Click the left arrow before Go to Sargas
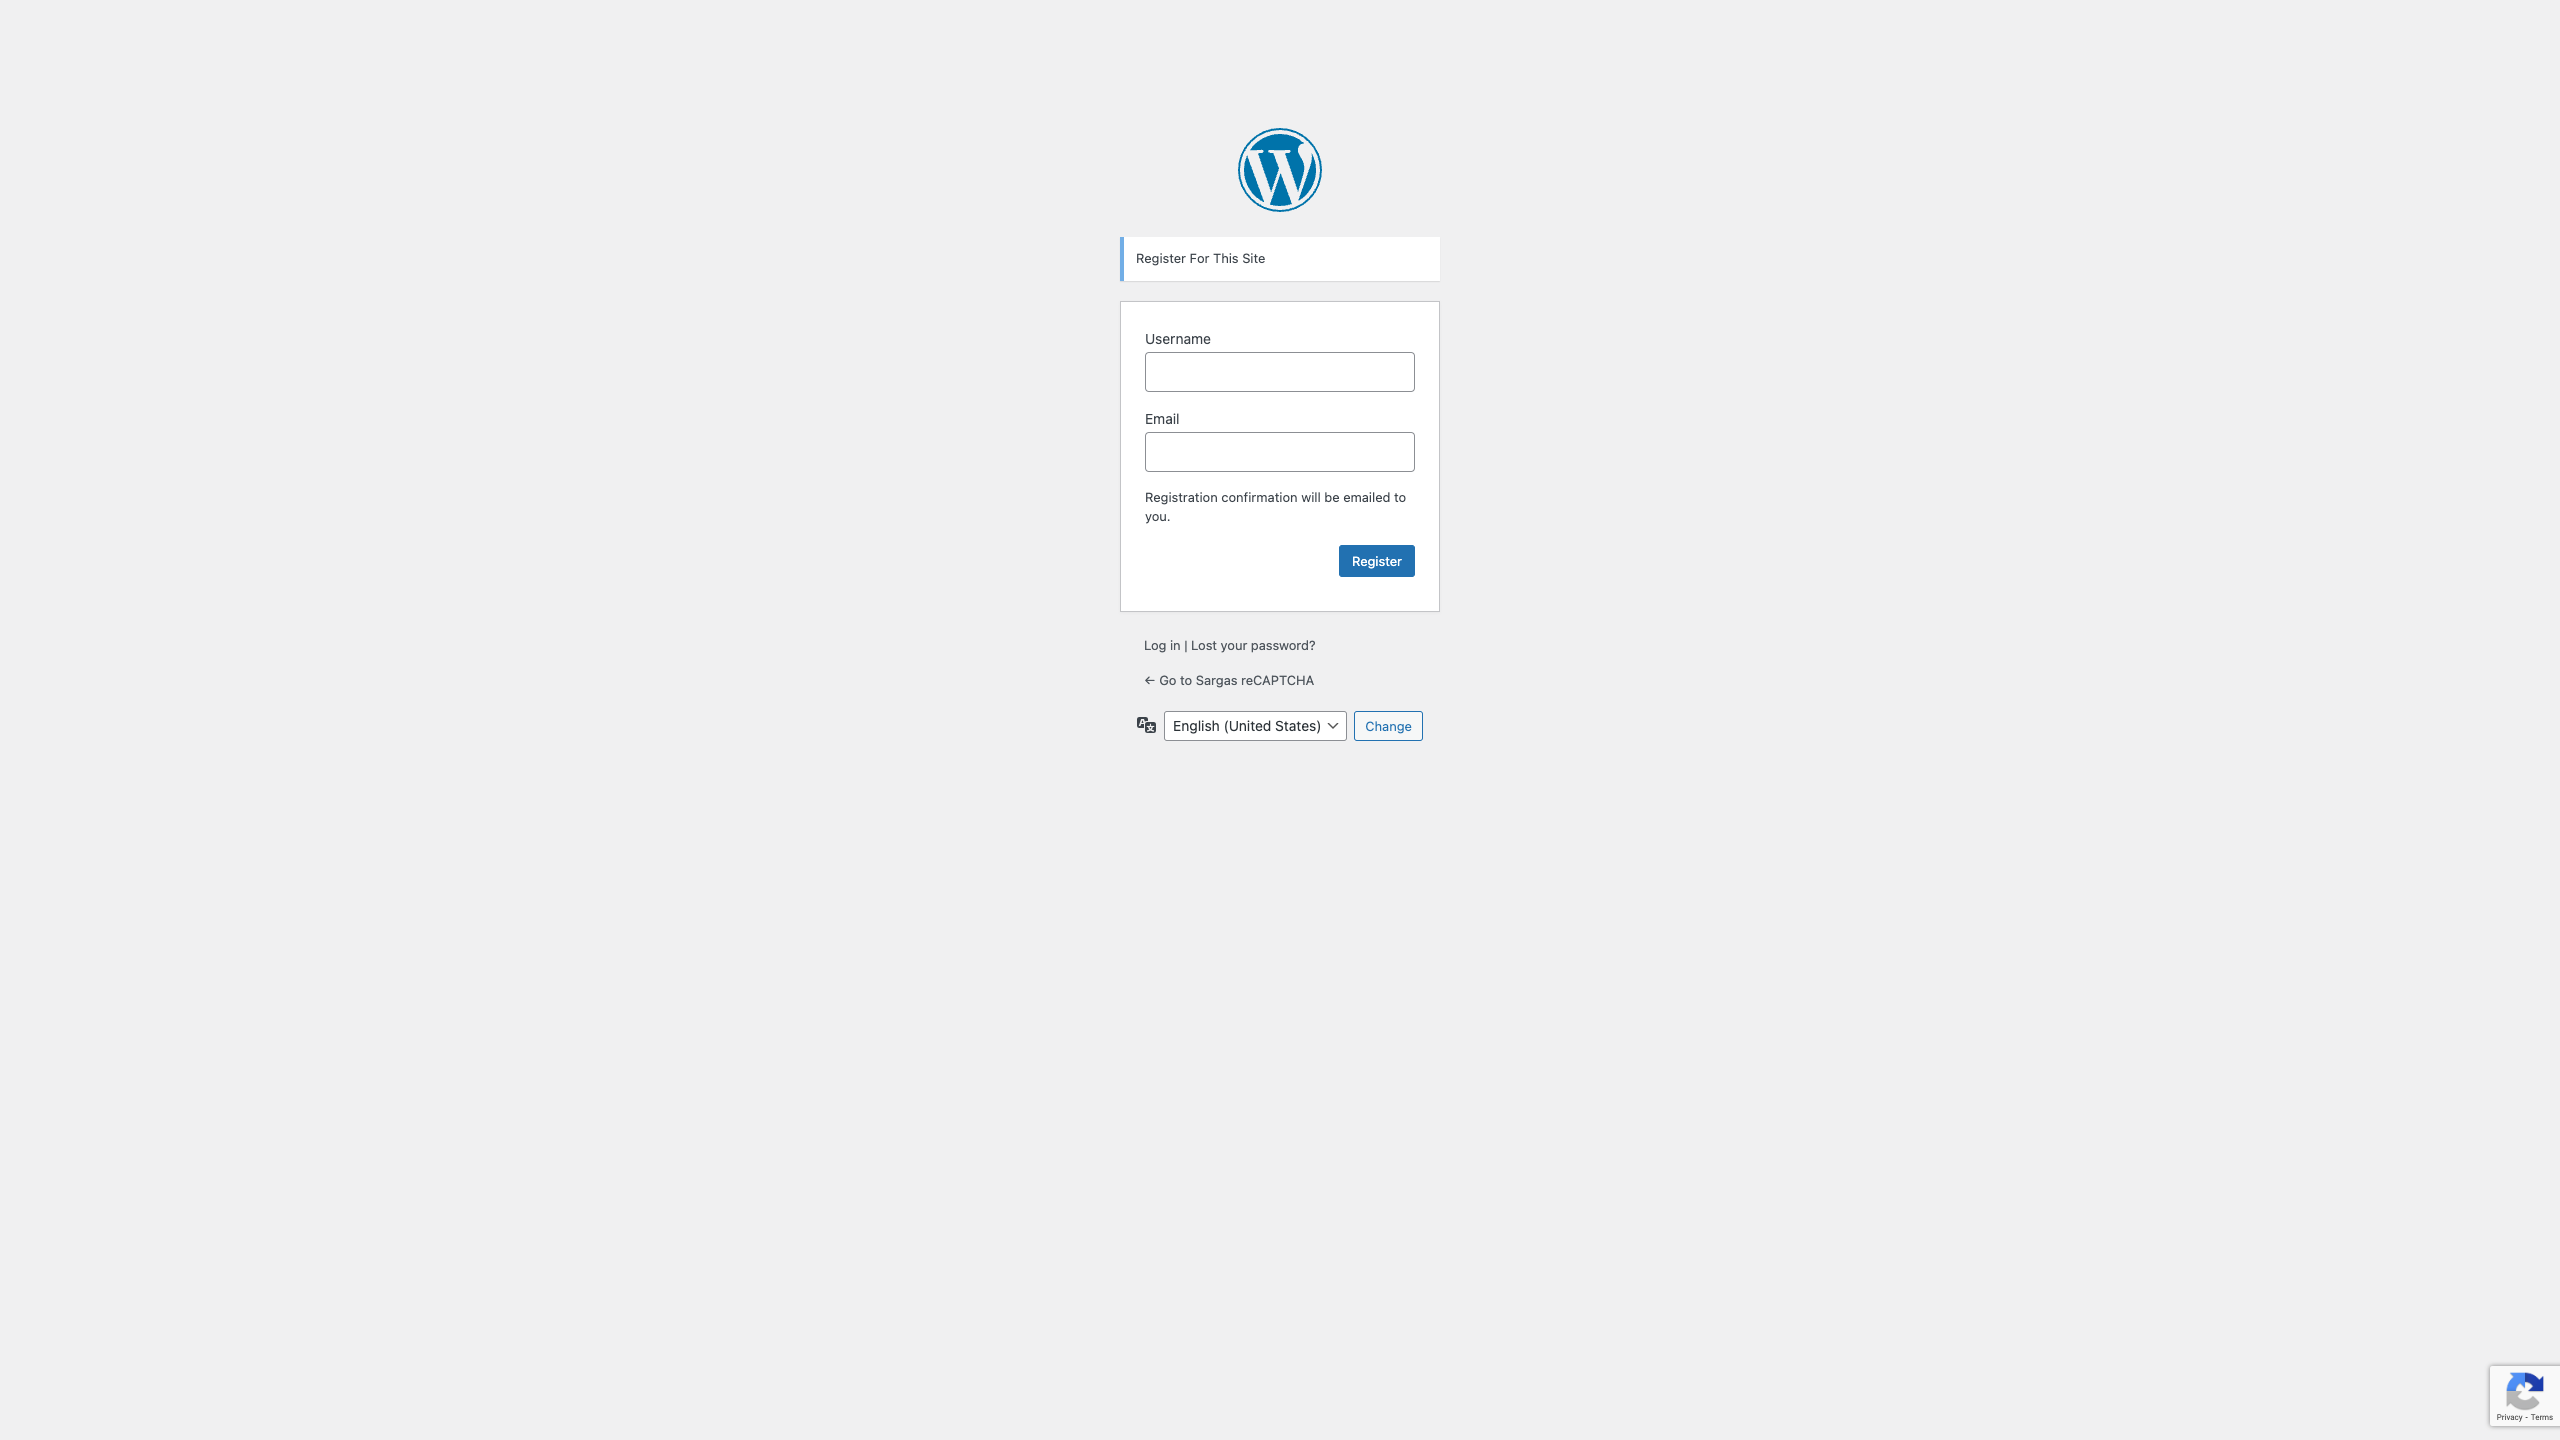This screenshot has height=1440, width=2560. (1149, 680)
